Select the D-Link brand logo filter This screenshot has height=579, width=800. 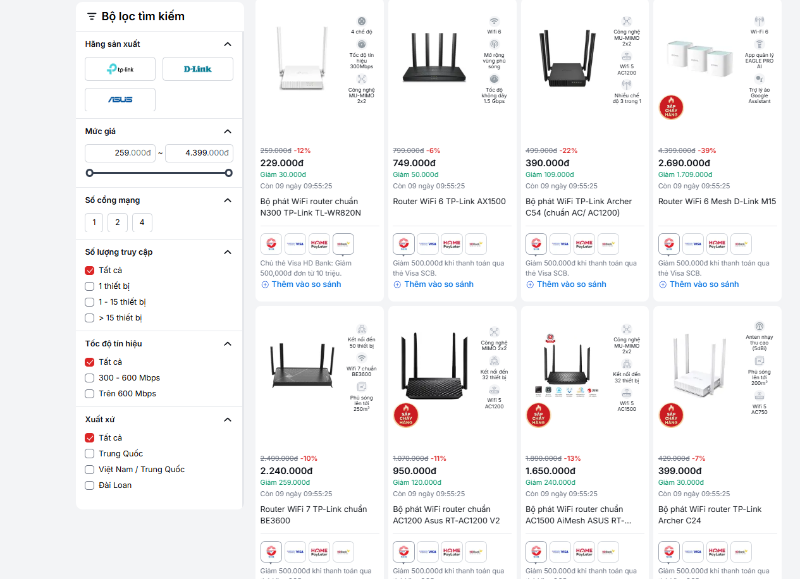click(x=197, y=69)
